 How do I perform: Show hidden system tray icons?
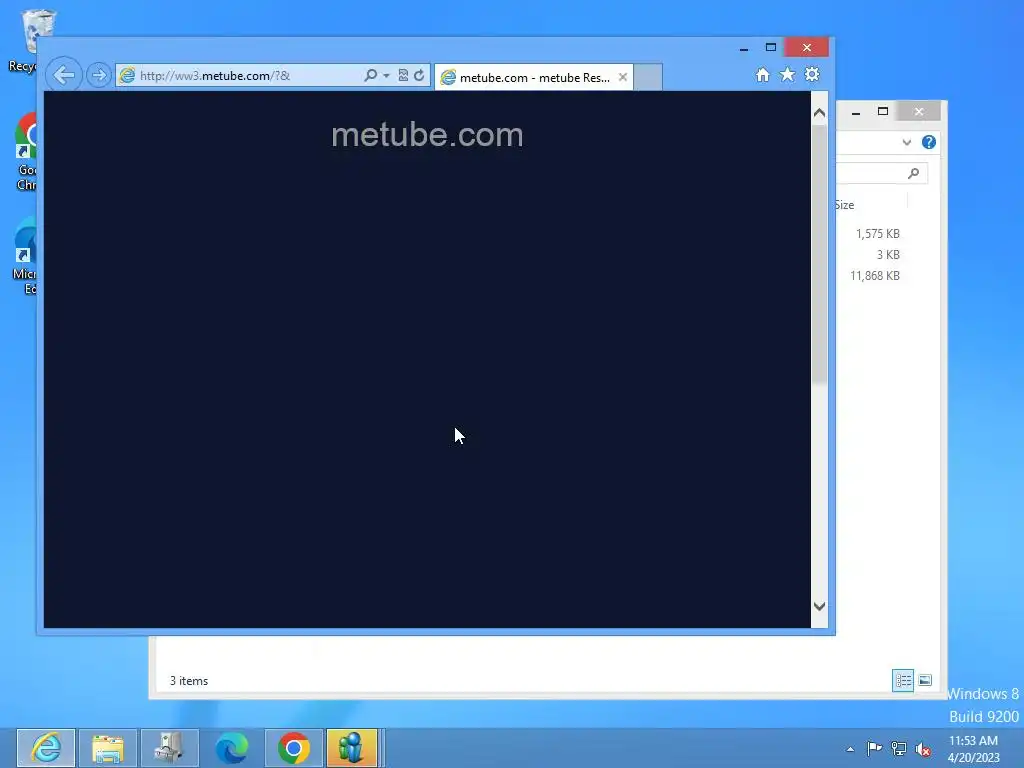850,749
